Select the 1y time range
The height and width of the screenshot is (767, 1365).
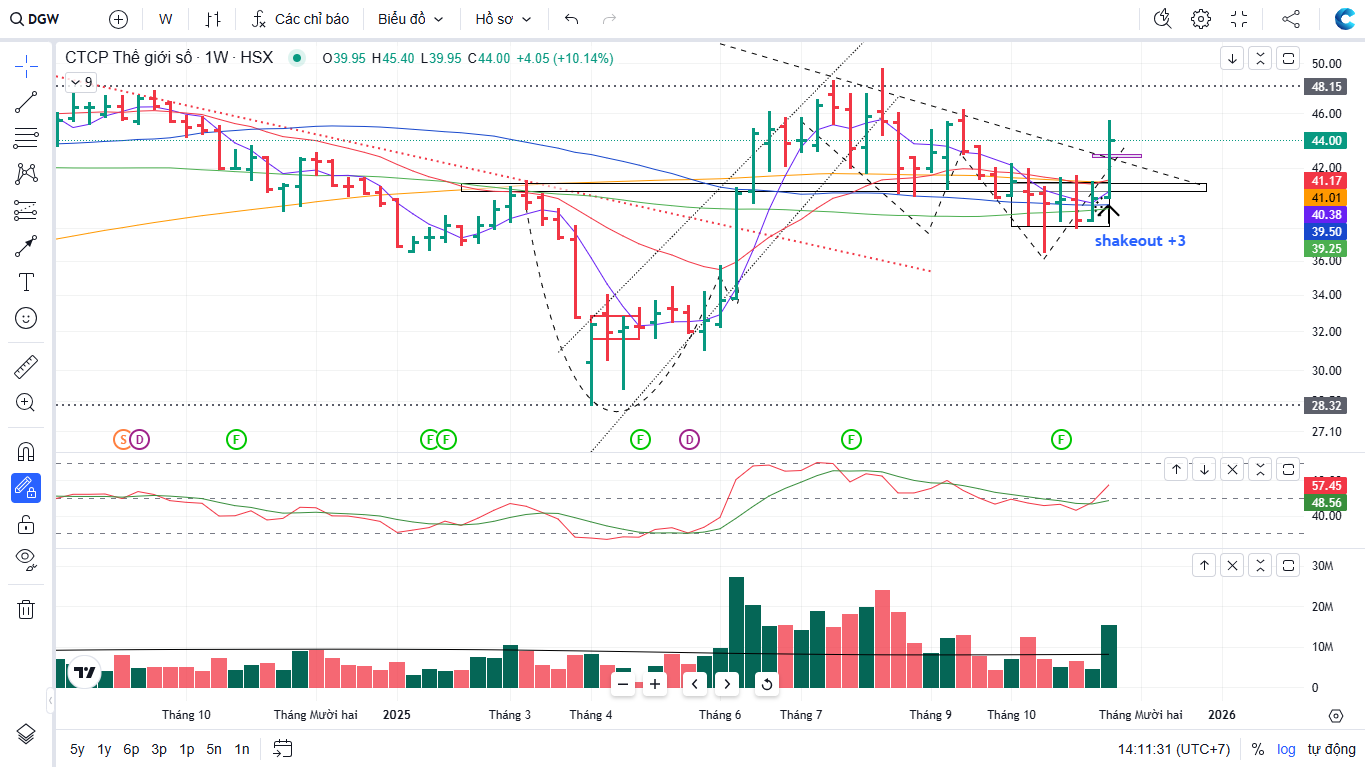pyautogui.click(x=104, y=749)
